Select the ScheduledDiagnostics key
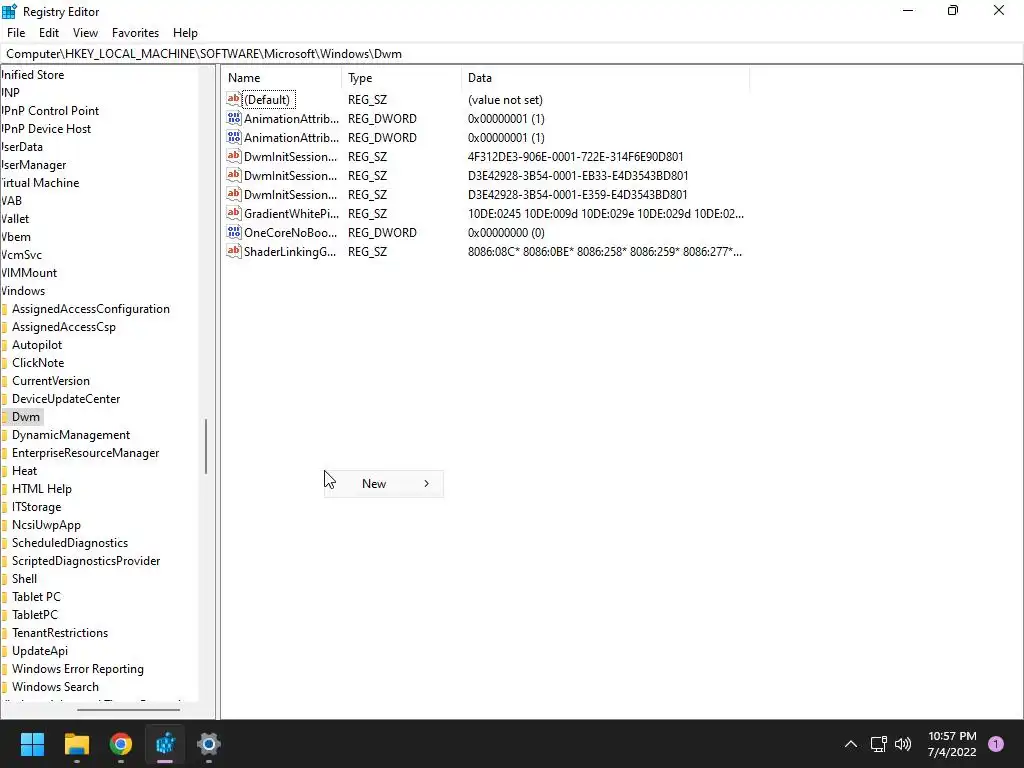 [x=70, y=543]
